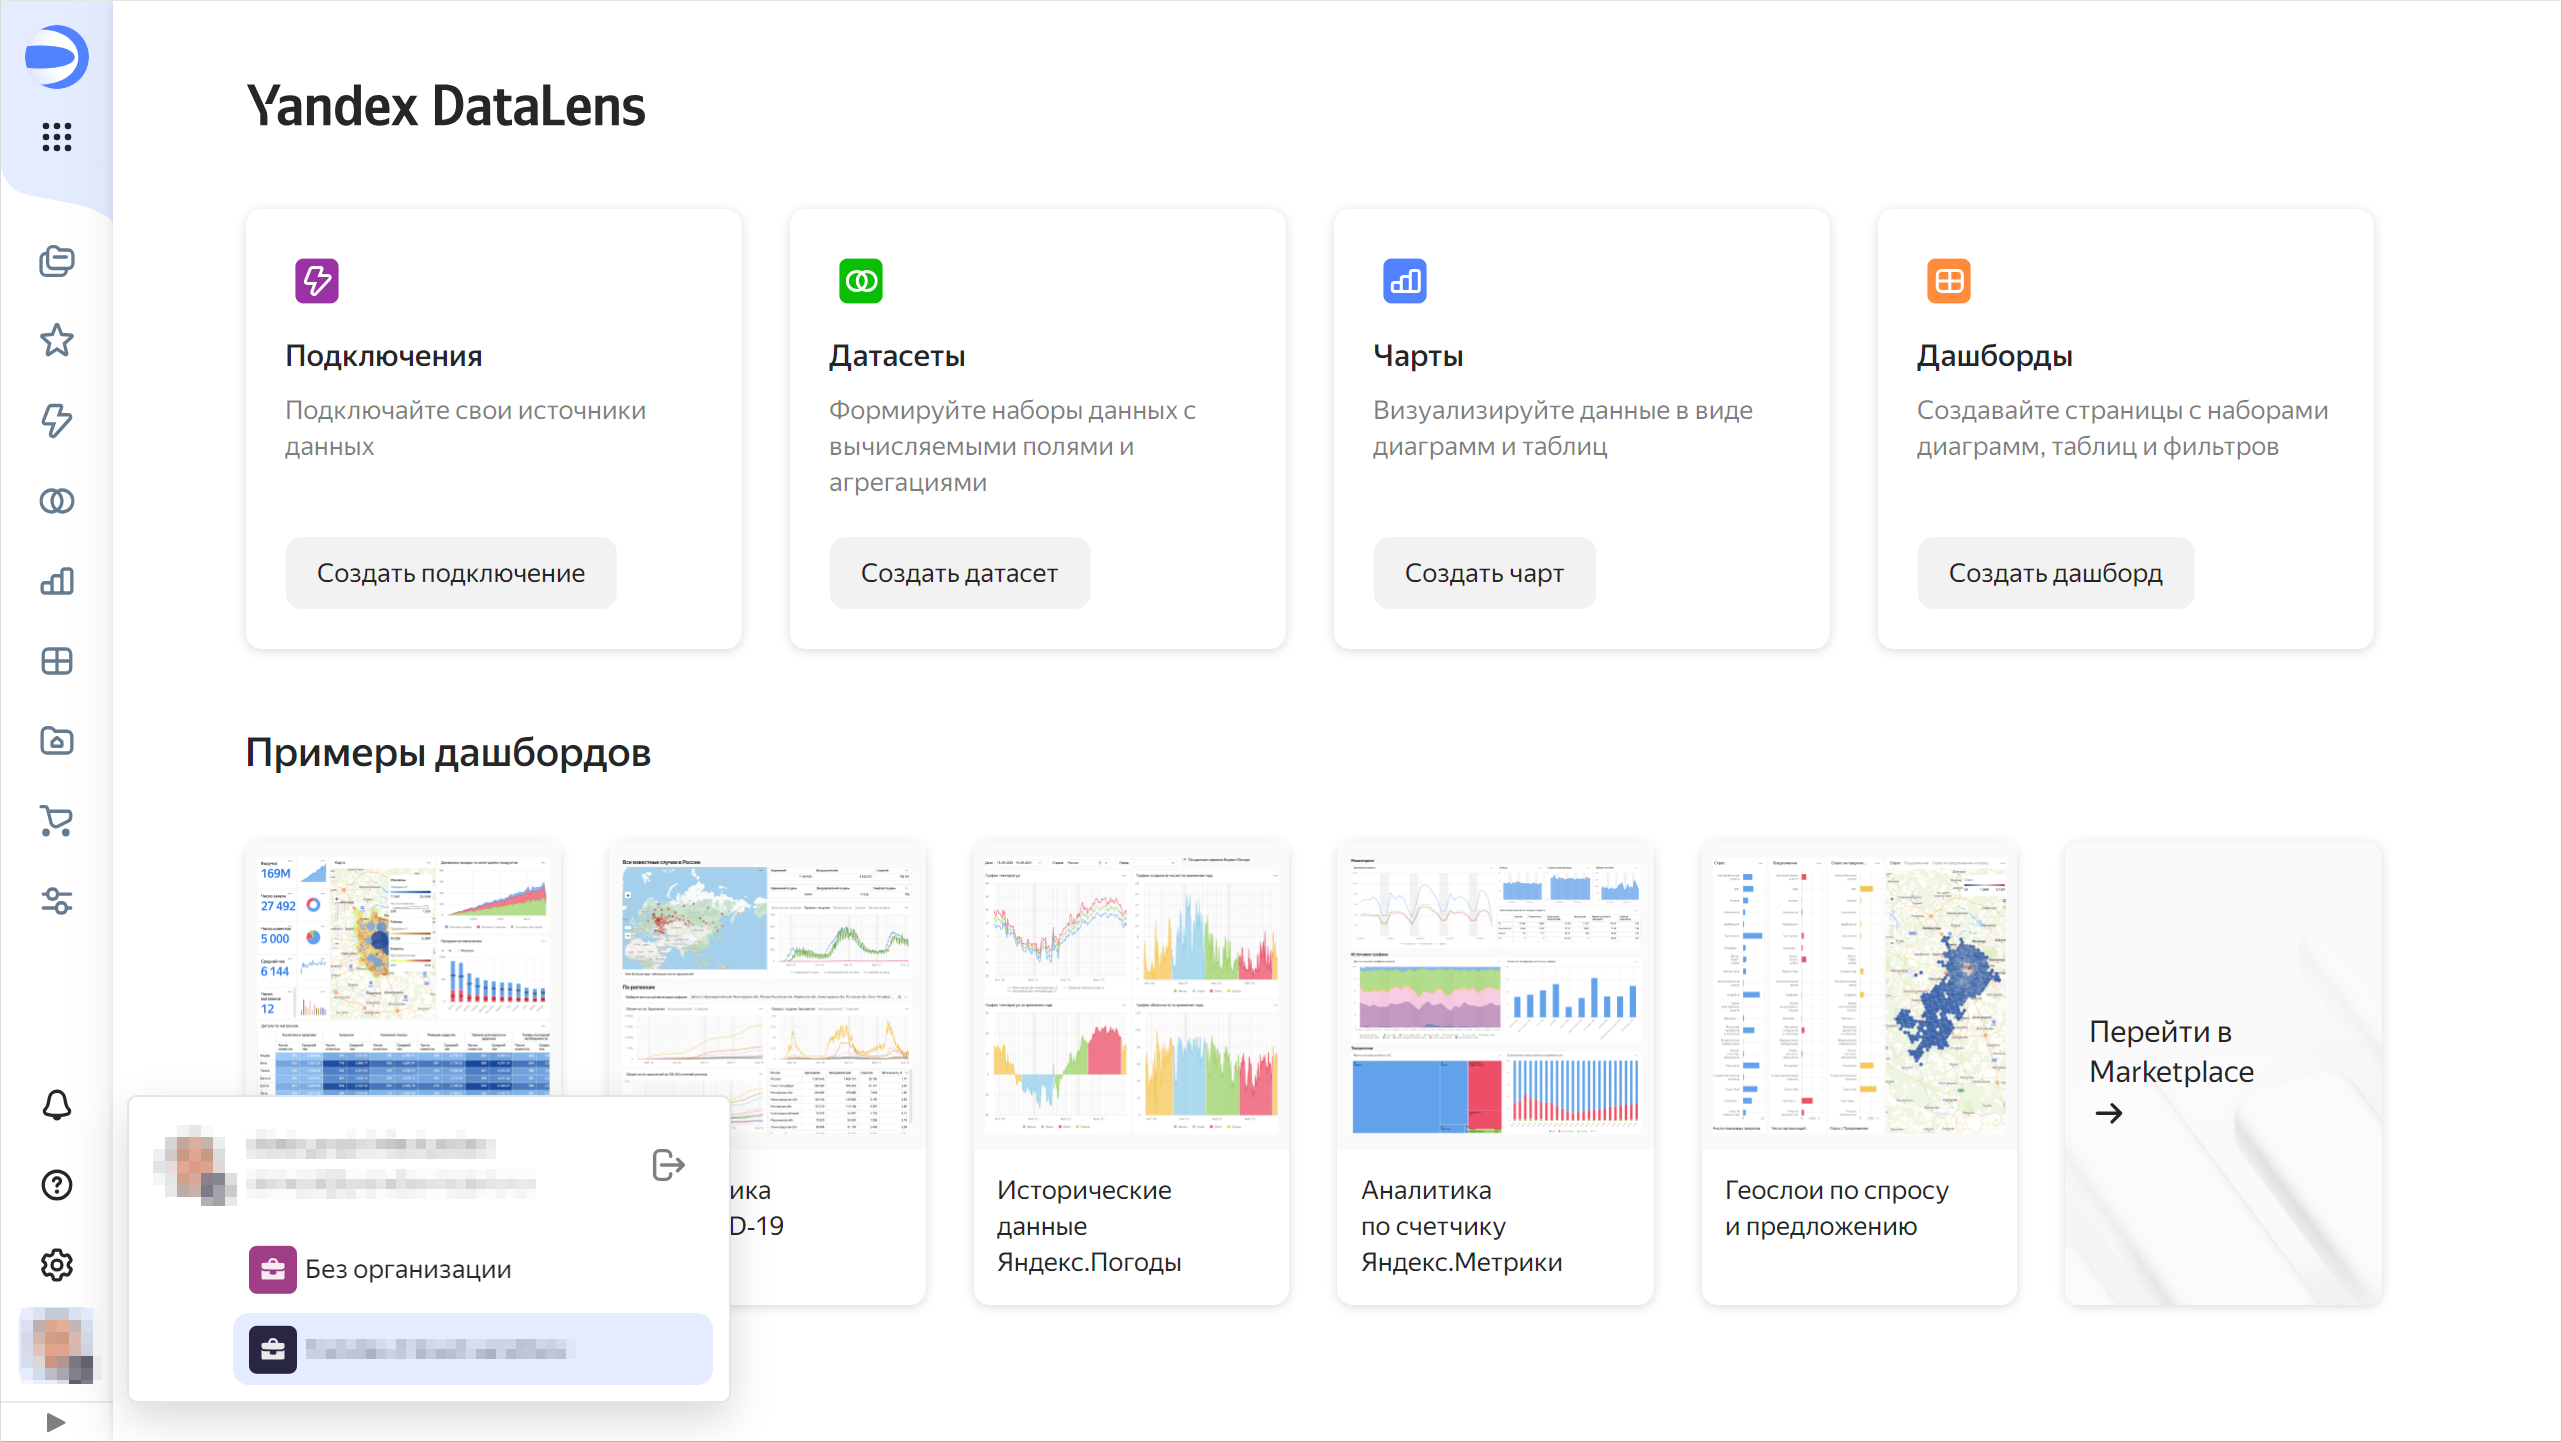
Task: Open Connections lightning icon in sidebar
Action: [x=57, y=421]
